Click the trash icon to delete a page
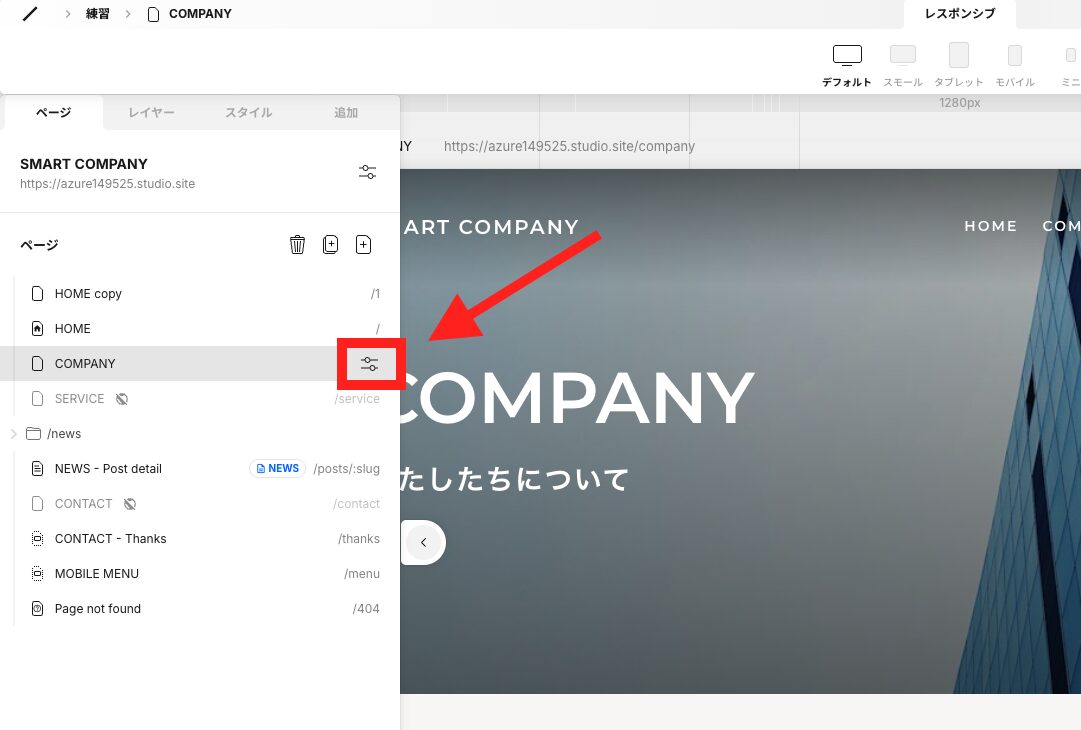Viewport: 1081px width, 730px height. [297, 244]
